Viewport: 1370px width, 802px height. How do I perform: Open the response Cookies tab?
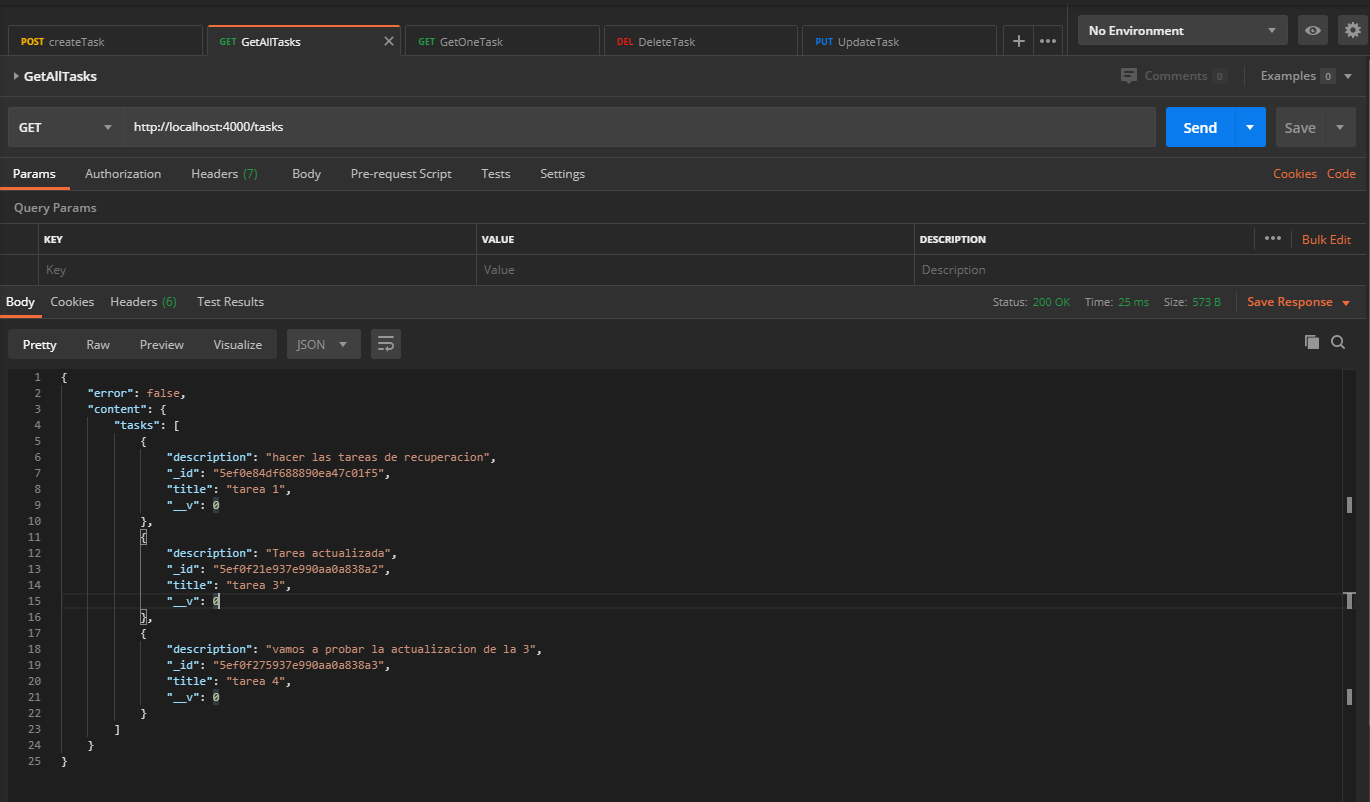pyautogui.click(x=72, y=302)
